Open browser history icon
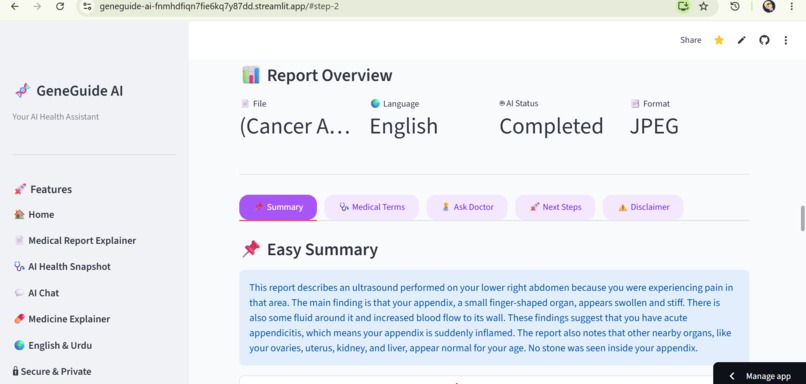This screenshot has height=384, width=806. tap(735, 7)
